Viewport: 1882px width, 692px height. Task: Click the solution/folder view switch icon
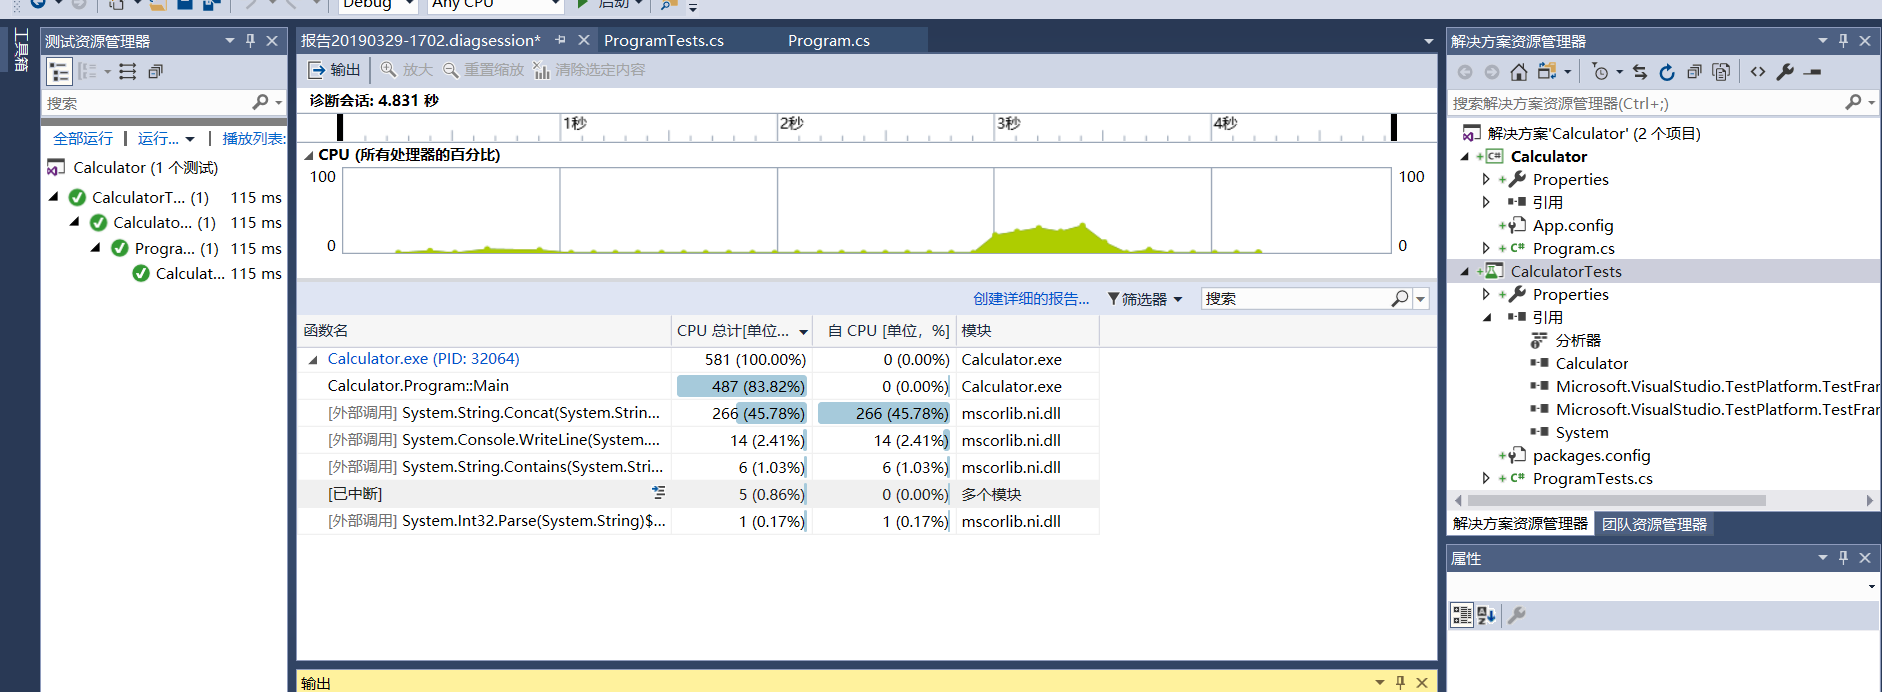click(x=1547, y=72)
